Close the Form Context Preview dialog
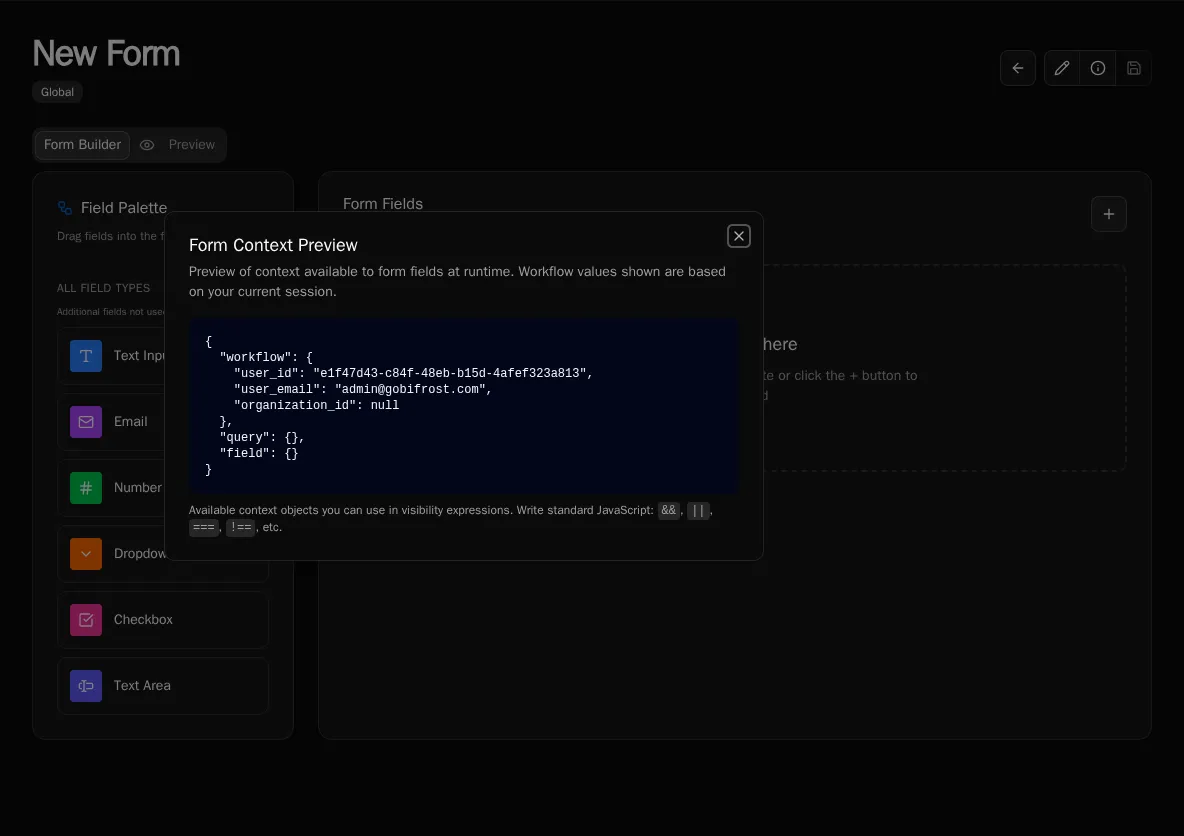 [x=738, y=236]
